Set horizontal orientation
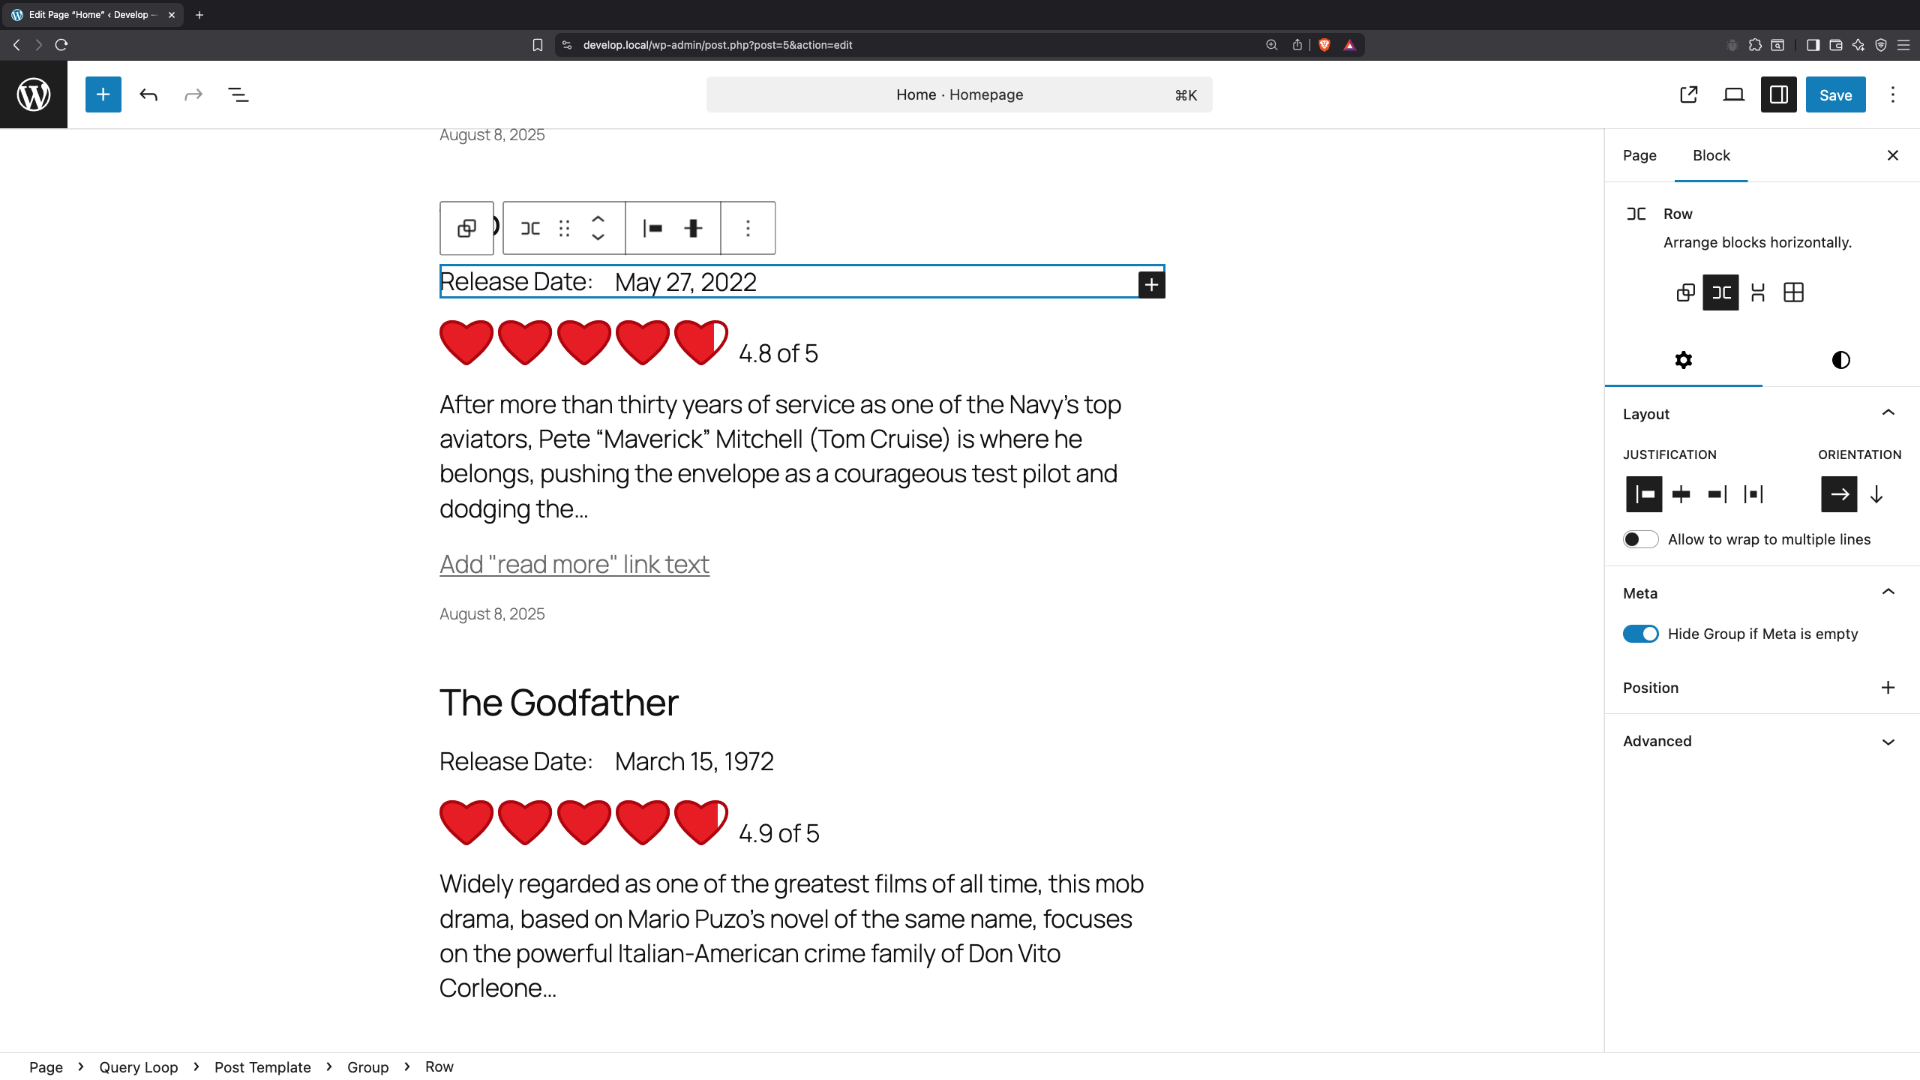1920x1080 pixels. click(x=1839, y=494)
